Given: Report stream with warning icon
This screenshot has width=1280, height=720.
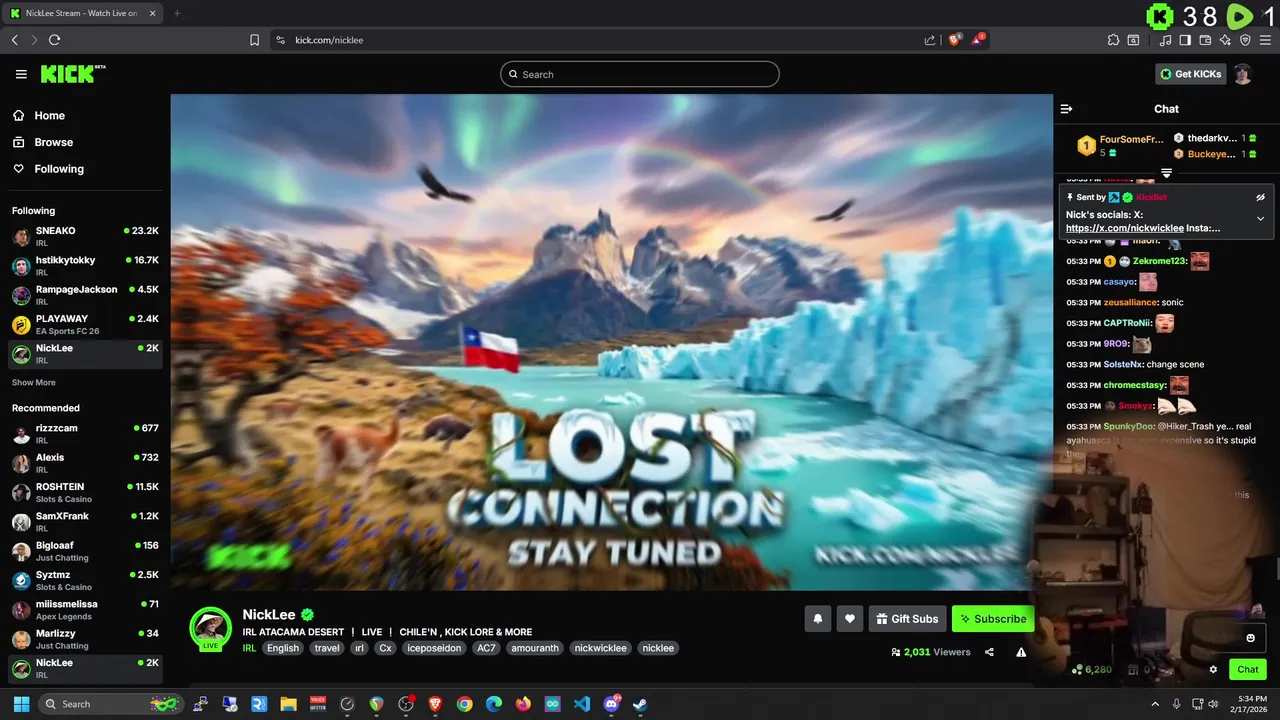Looking at the screenshot, I should click(1021, 652).
